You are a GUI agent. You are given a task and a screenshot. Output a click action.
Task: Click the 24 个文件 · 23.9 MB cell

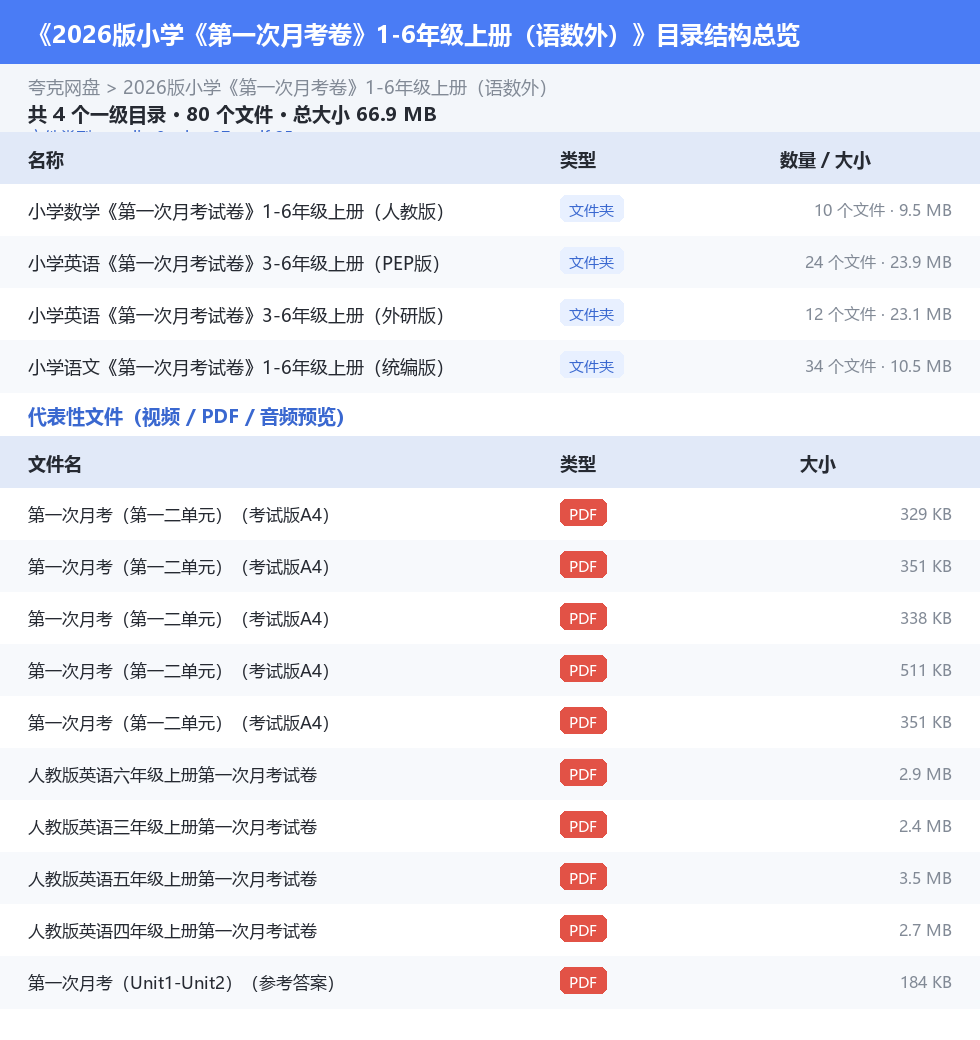tap(878, 262)
